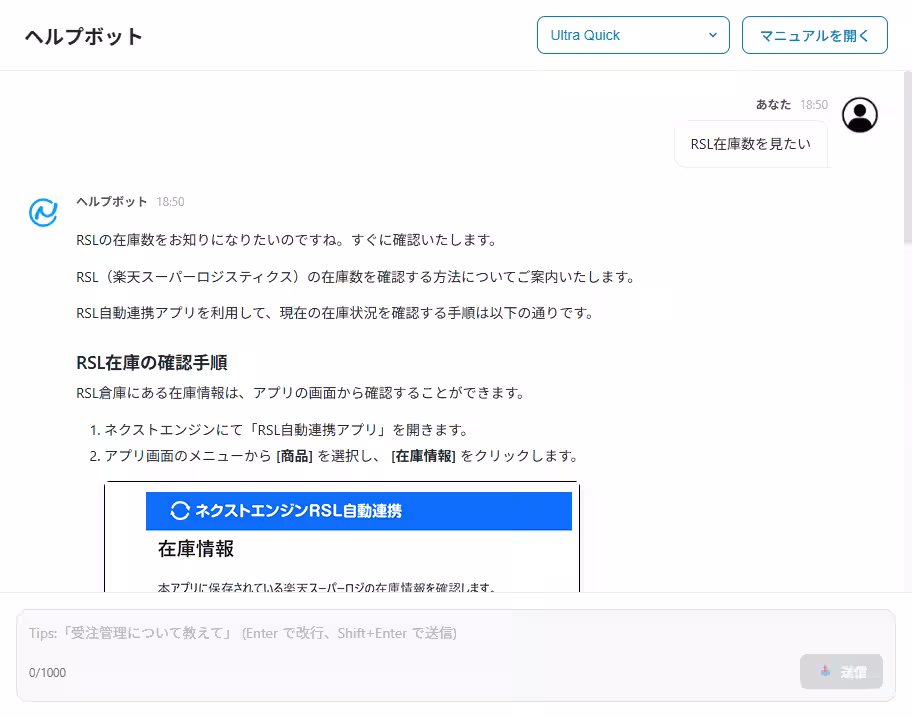This screenshot has width=912, height=718.
Task: Click the line starting RSL自動連携アプリを利用して
Action: click(335, 313)
